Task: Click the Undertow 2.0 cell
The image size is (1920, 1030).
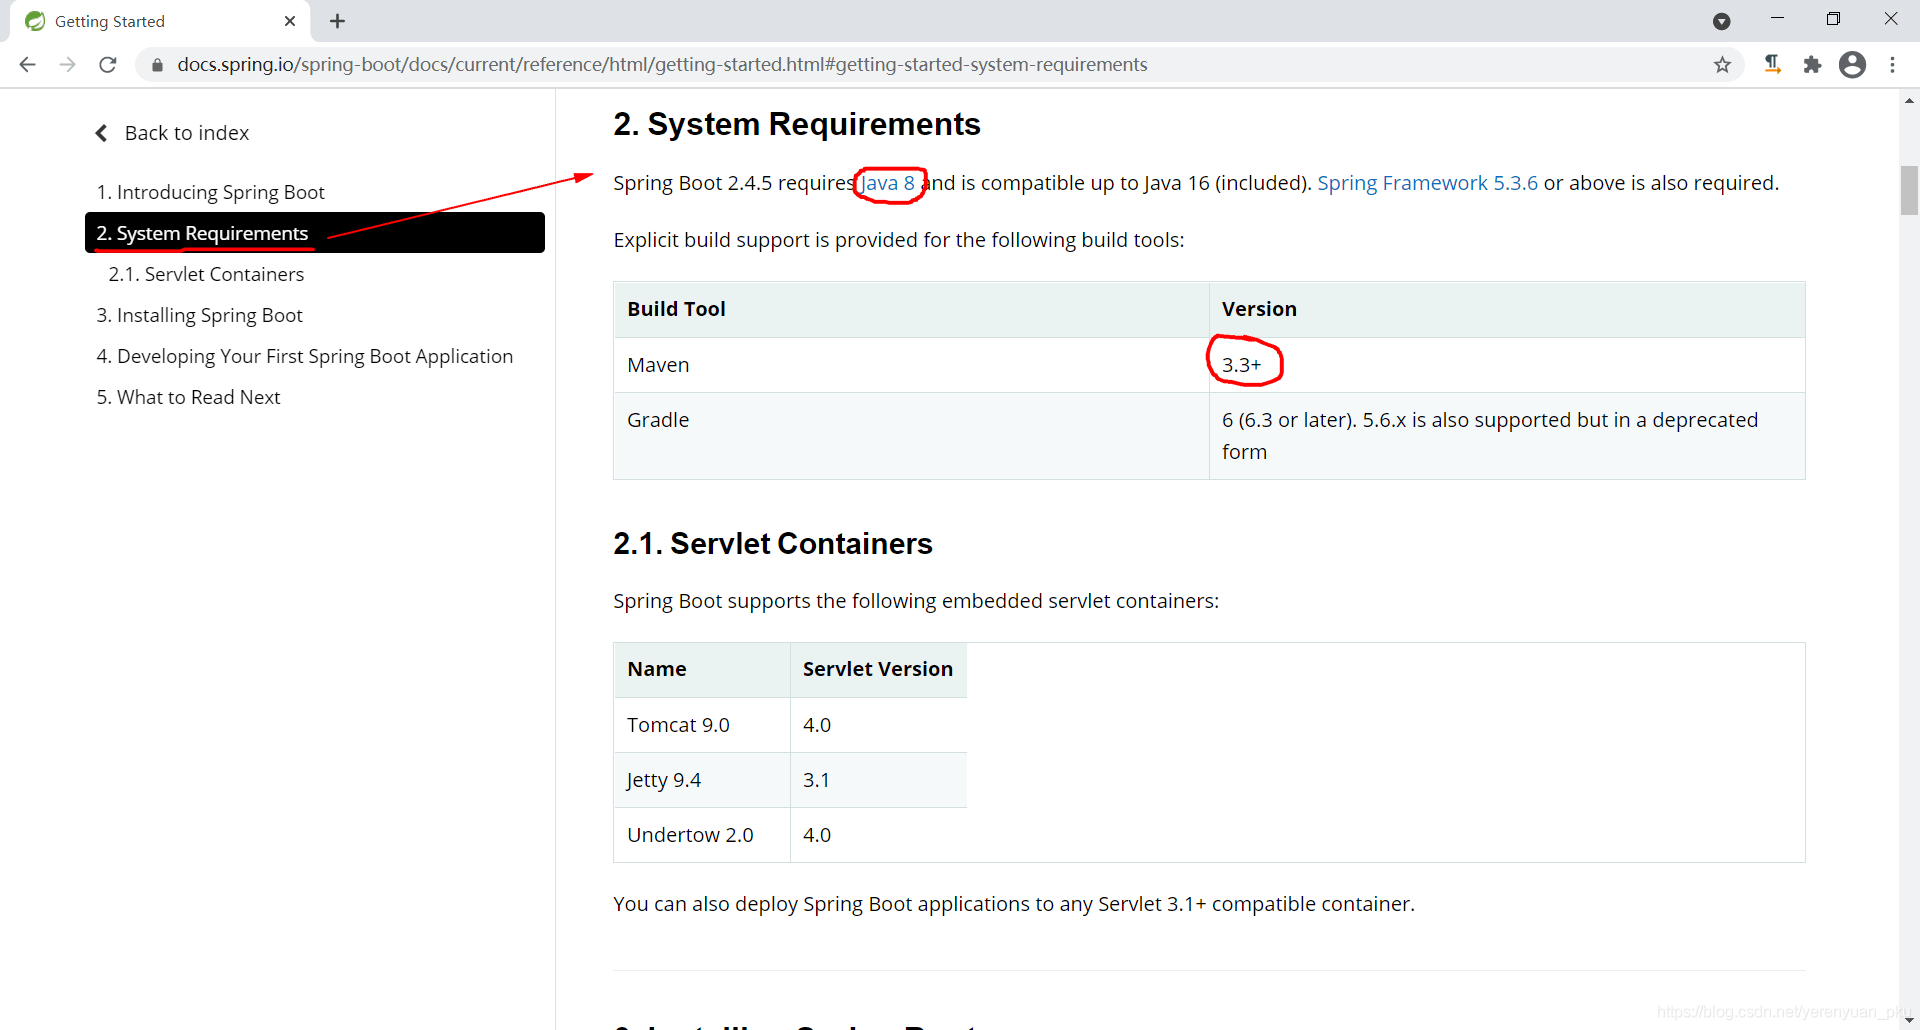Action: tap(701, 835)
